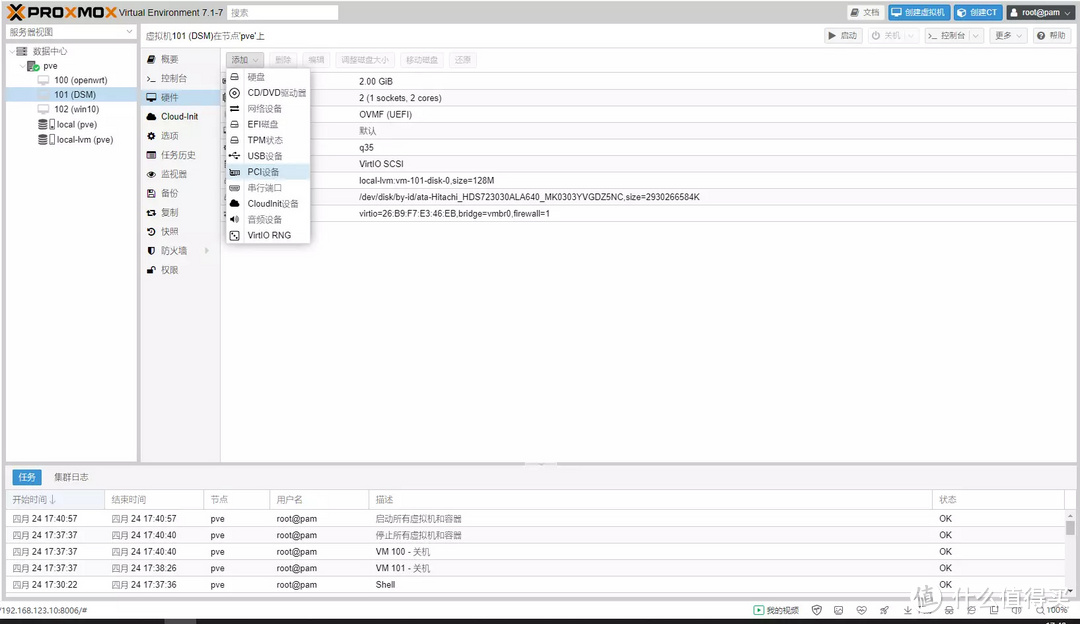Click the download arrow icon in browser status bar
This screenshot has height=624, width=1080.
click(908, 610)
